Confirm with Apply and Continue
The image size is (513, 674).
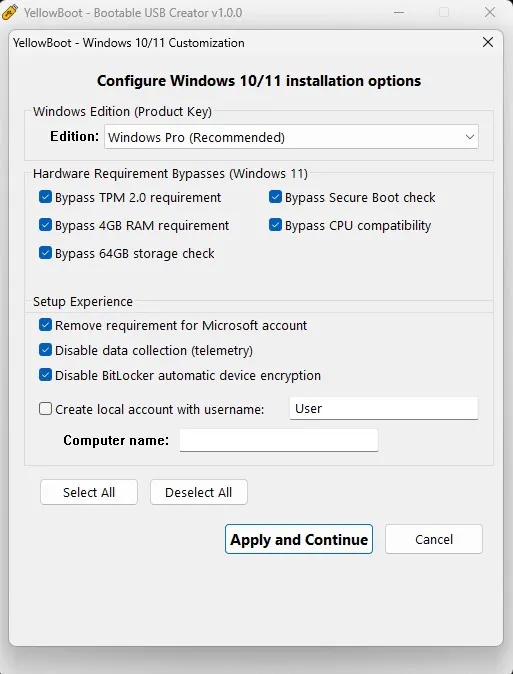click(299, 539)
